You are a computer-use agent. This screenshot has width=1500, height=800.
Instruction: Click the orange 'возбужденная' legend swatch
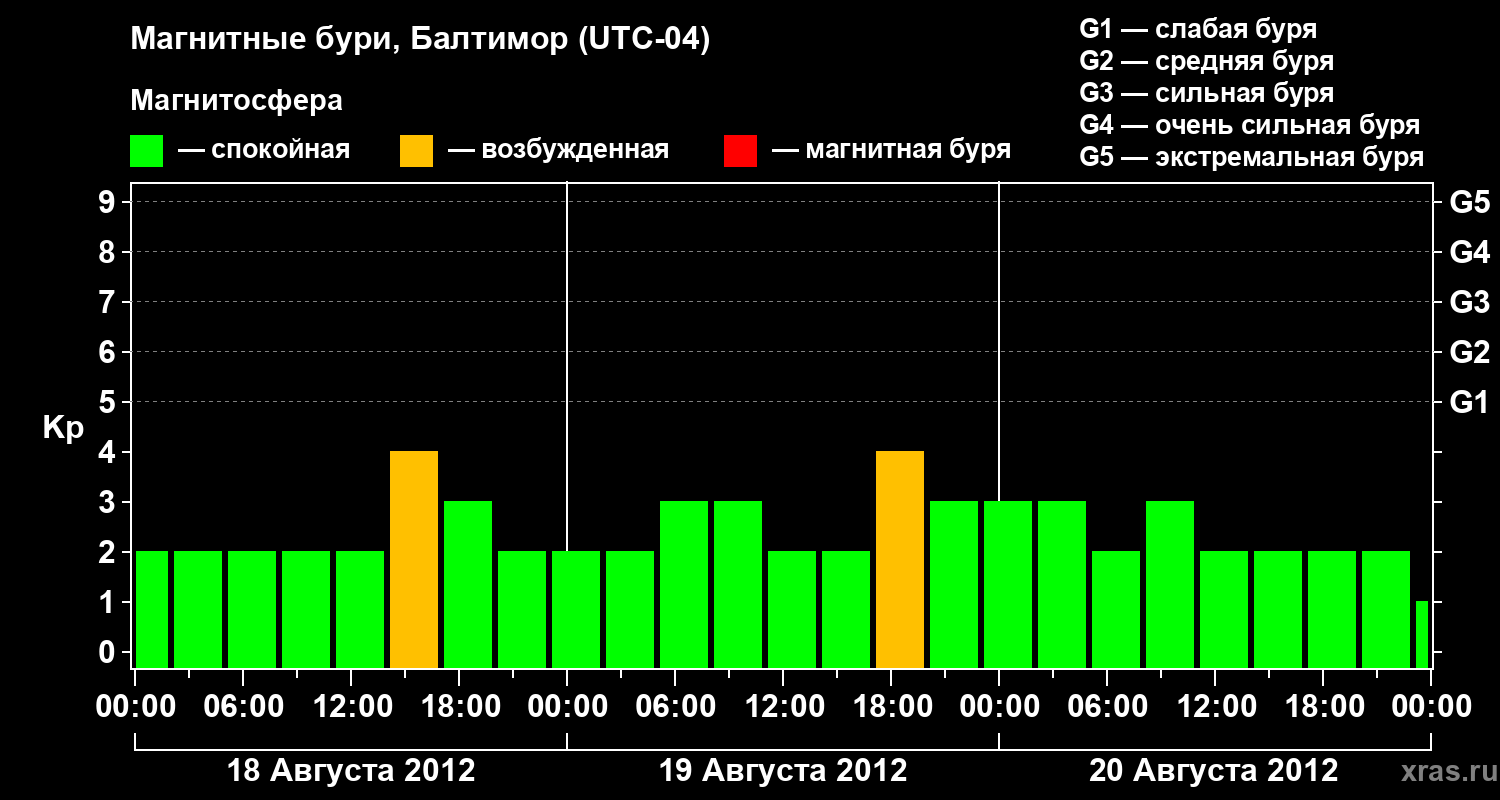pos(416,151)
